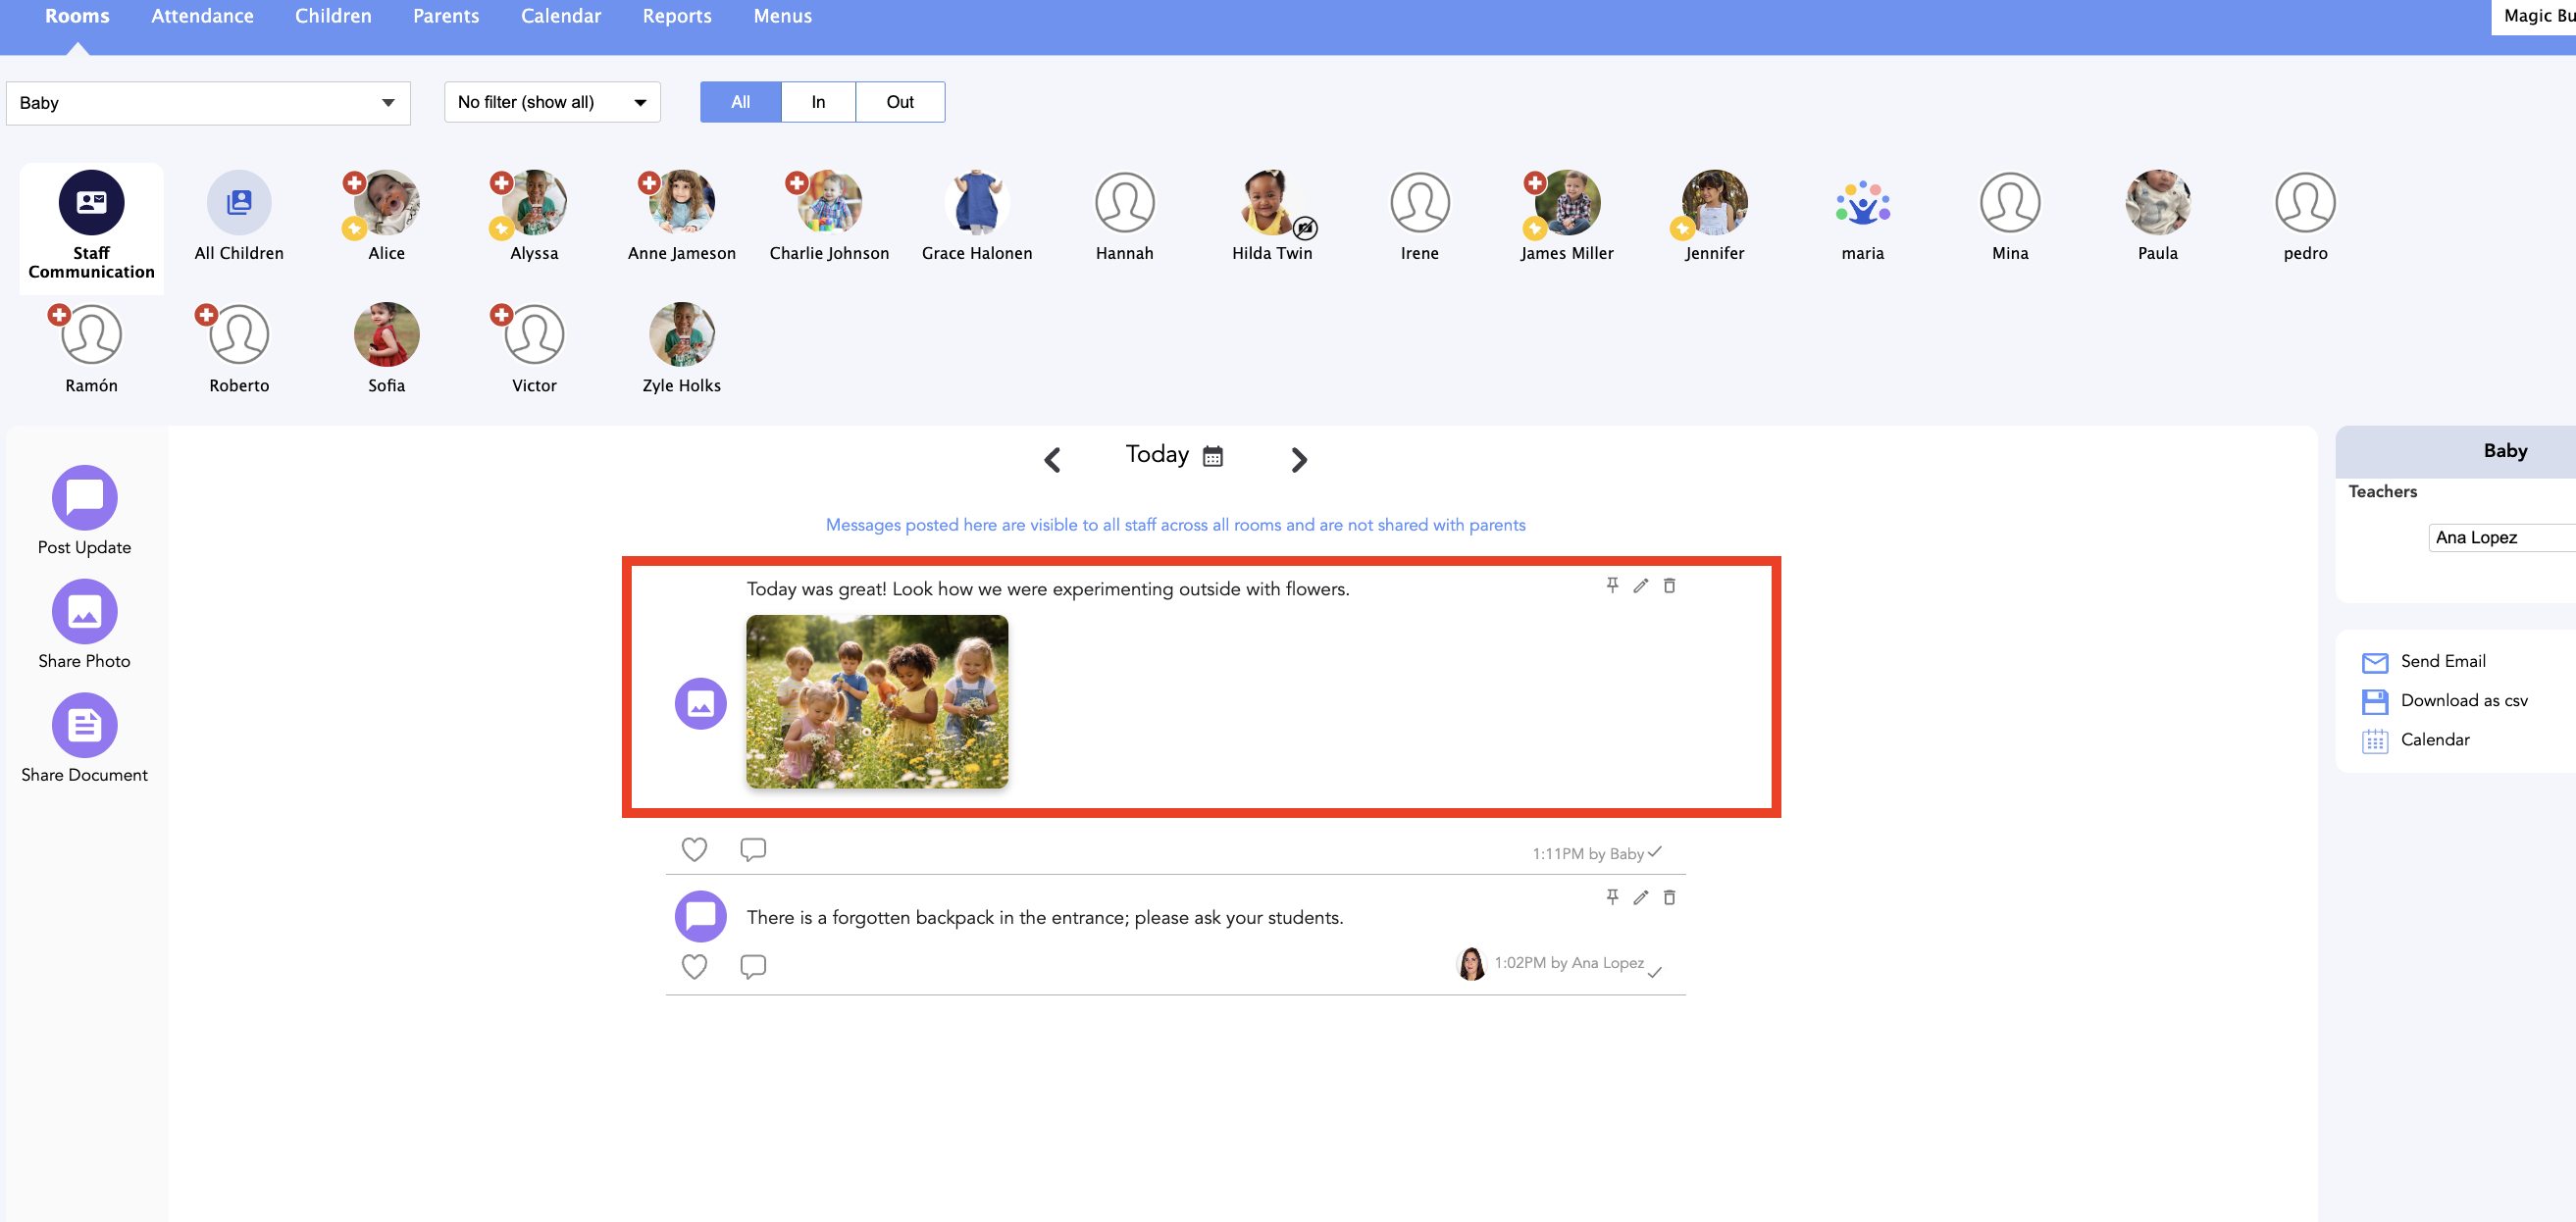
Task: Edit the forgotten backpack message
Action: pos(1640,897)
